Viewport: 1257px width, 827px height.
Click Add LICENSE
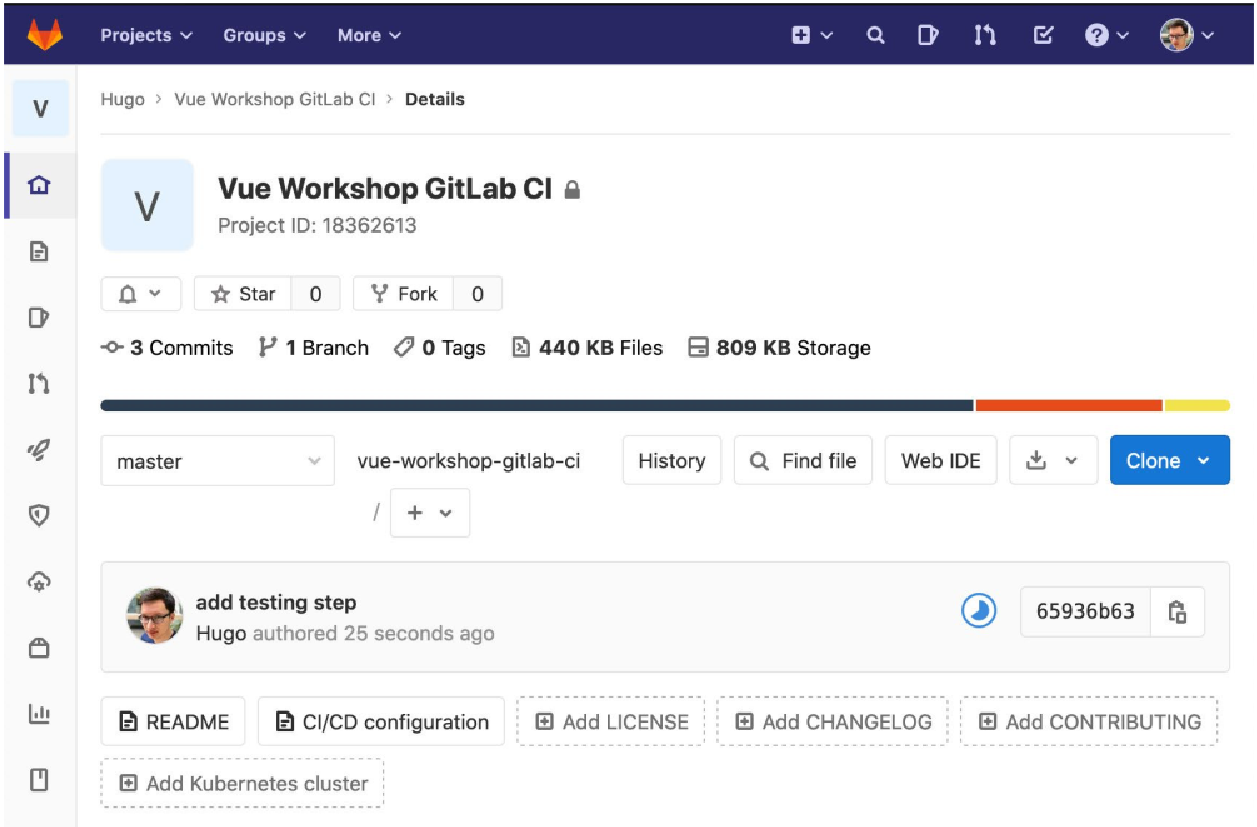pyautogui.click(x=611, y=721)
